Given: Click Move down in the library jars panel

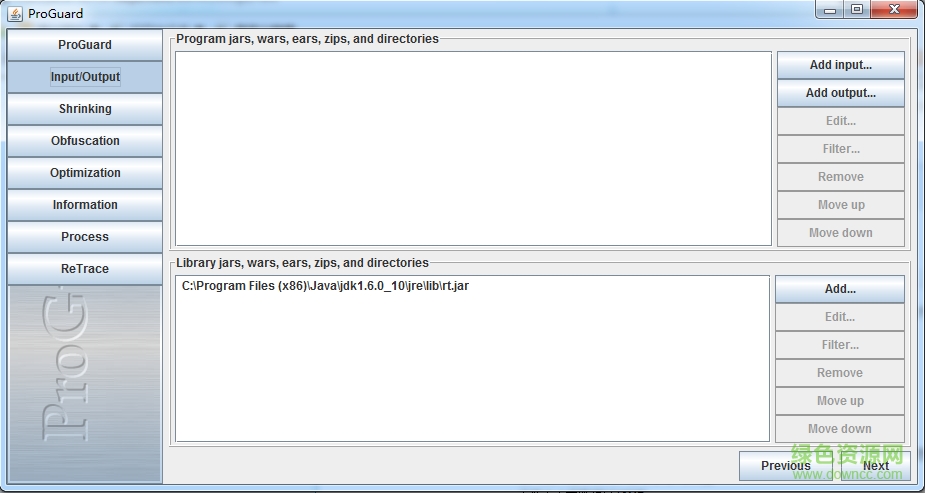Looking at the screenshot, I should [x=840, y=429].
